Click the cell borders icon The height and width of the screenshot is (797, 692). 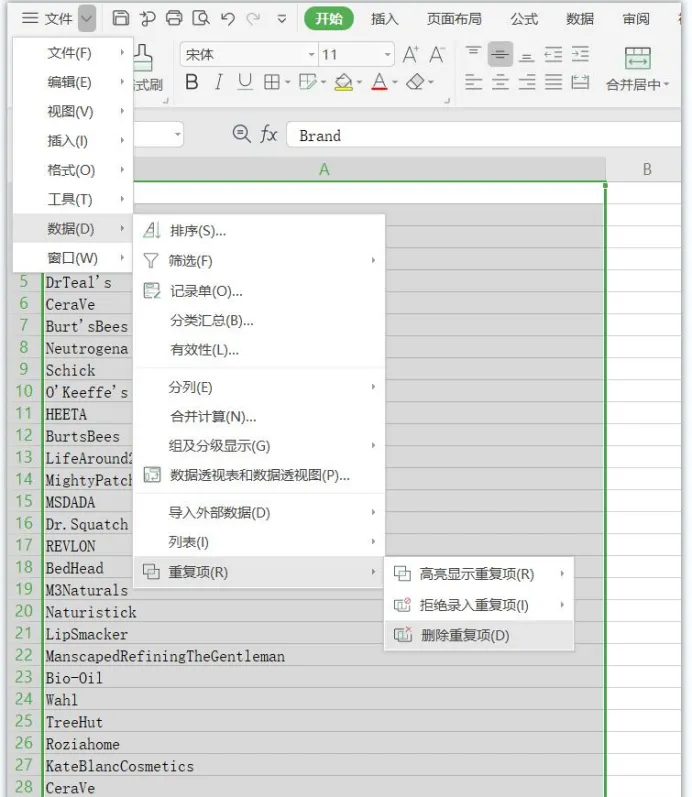(x=272, y=82)
